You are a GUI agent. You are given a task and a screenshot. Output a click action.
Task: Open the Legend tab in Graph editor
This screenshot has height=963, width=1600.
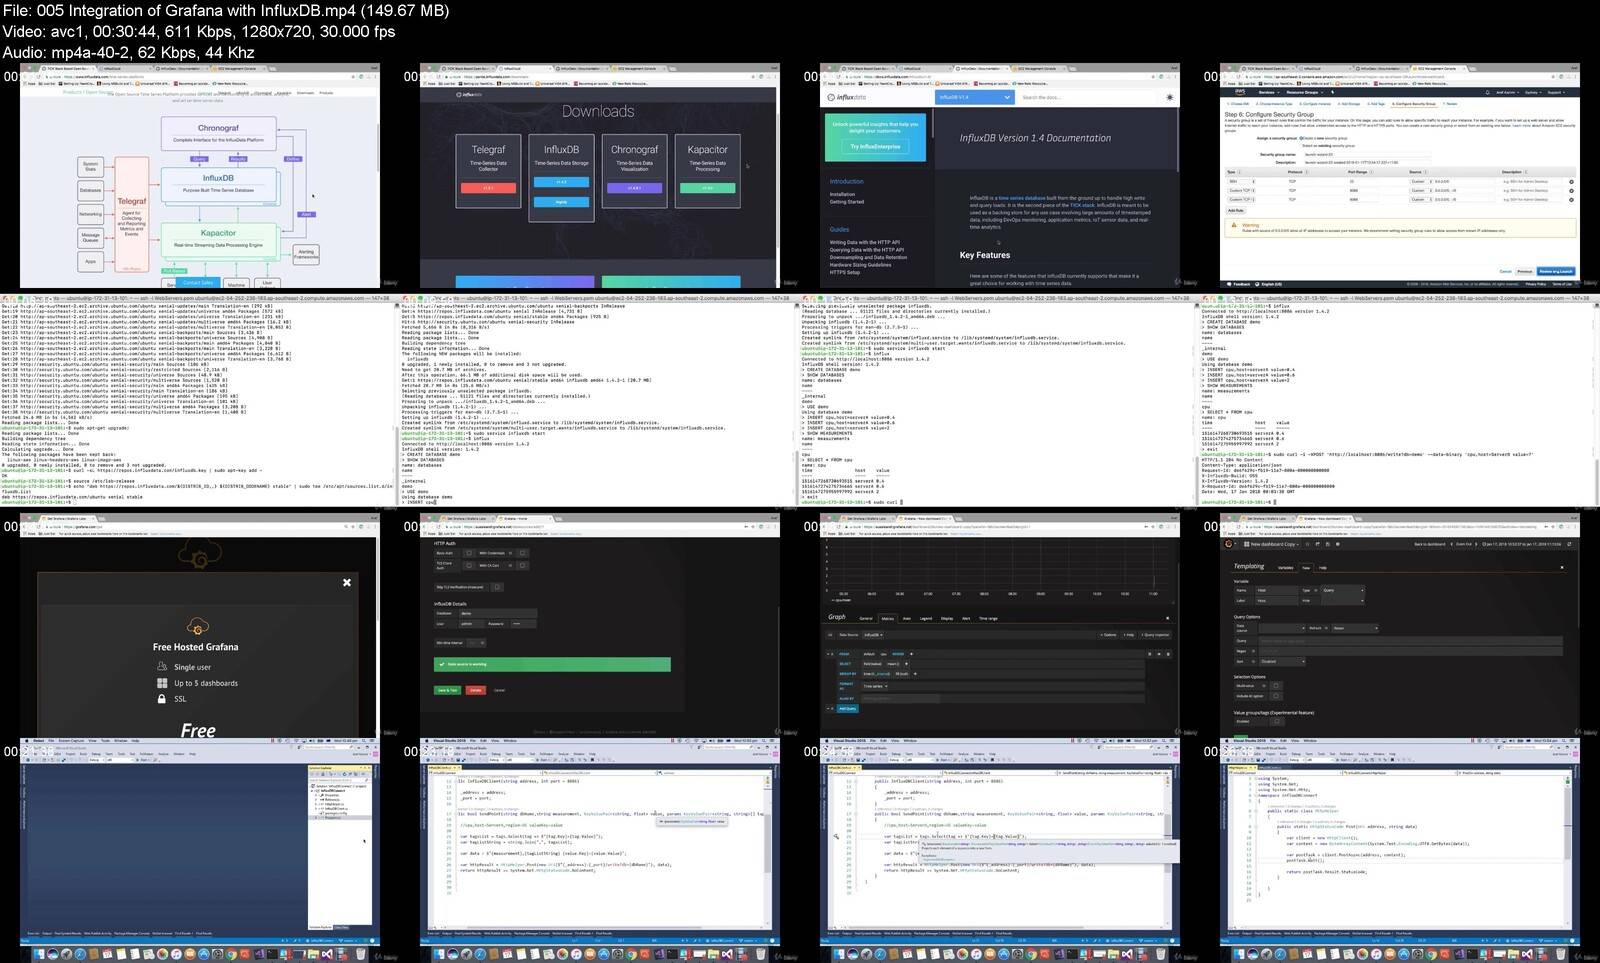click(x=926, y=619)
